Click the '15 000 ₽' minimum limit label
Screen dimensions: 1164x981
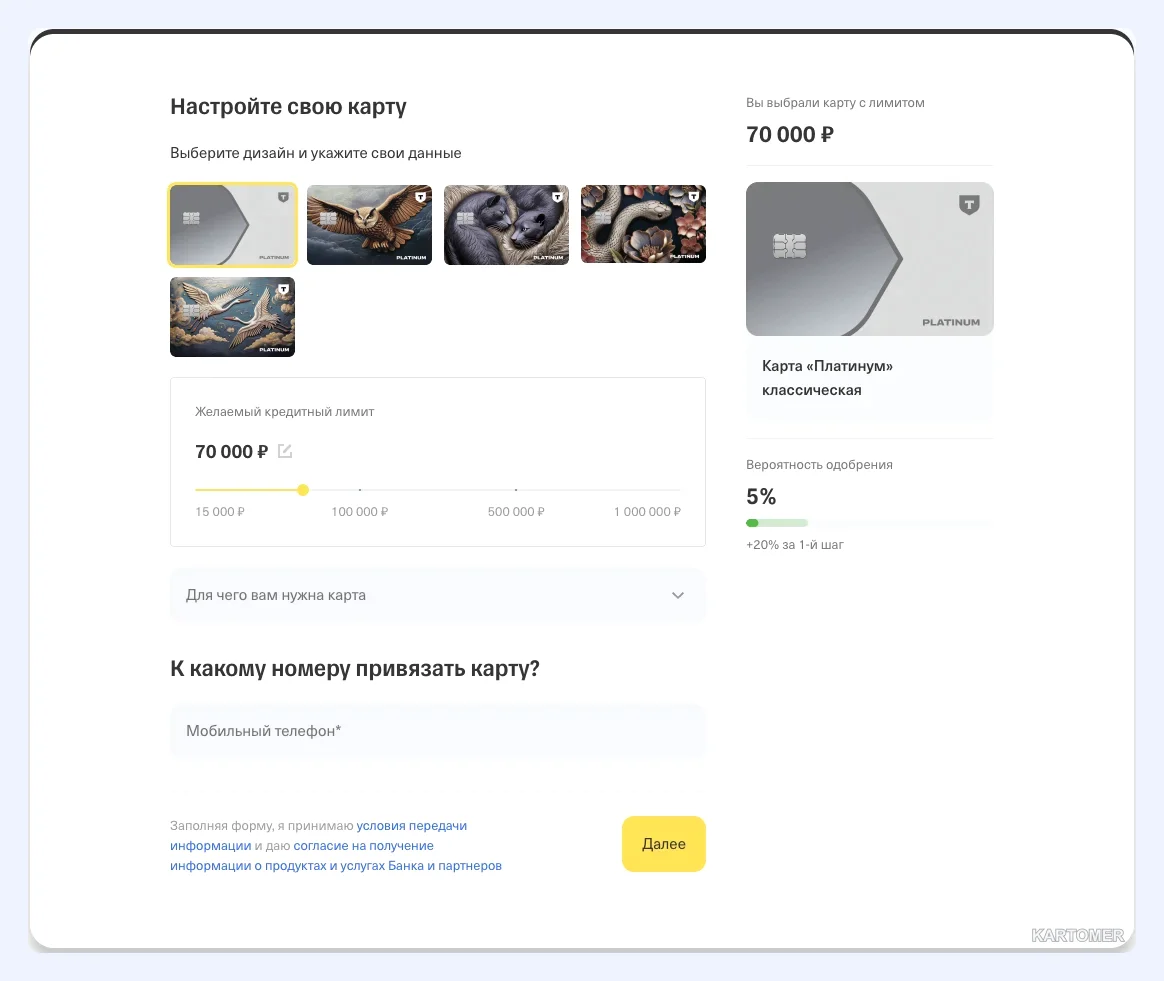pos(220,512)
